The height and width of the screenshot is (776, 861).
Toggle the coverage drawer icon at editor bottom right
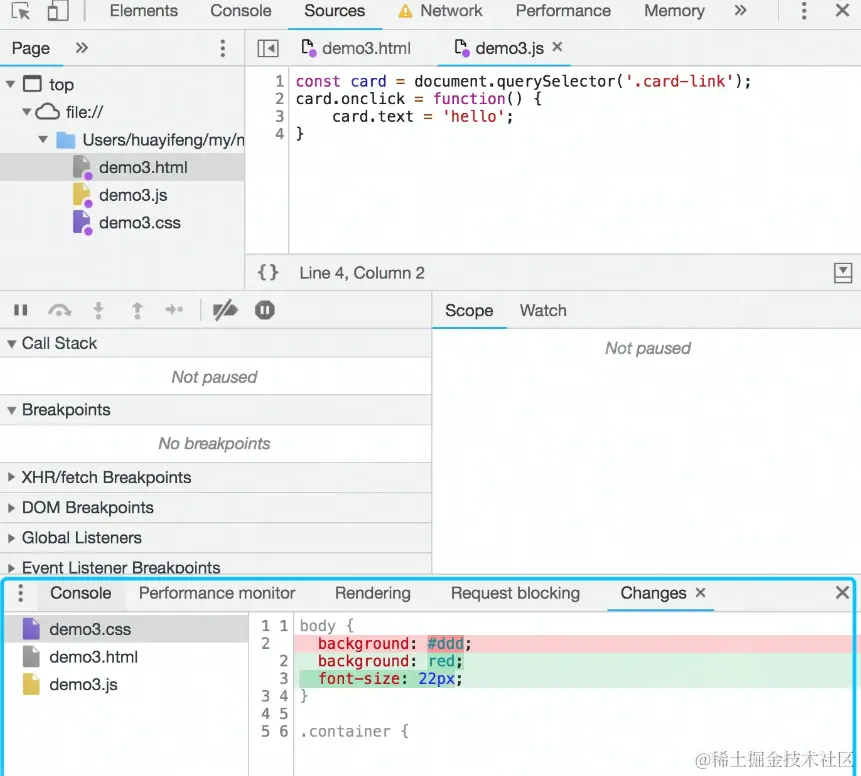click(x=842, y=272)
